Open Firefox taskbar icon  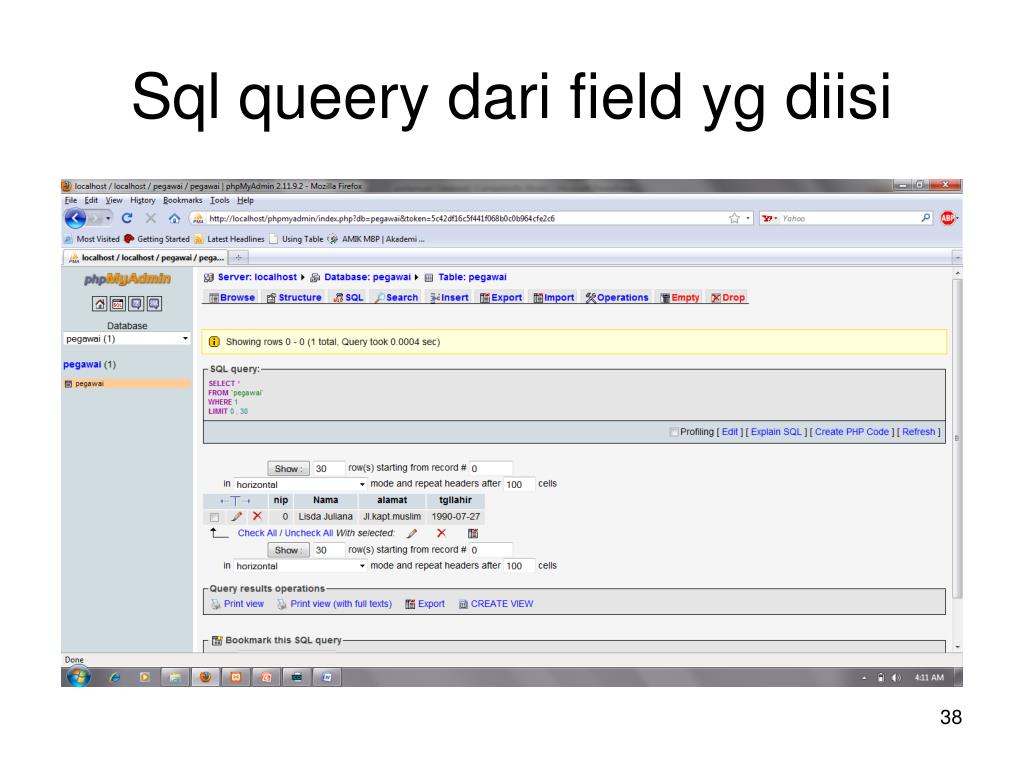point(206,677)
